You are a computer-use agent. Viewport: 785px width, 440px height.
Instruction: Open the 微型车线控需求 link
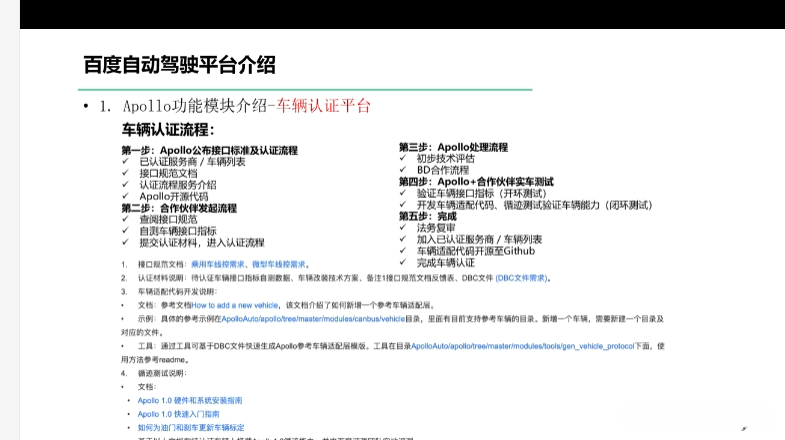(278, 264)
